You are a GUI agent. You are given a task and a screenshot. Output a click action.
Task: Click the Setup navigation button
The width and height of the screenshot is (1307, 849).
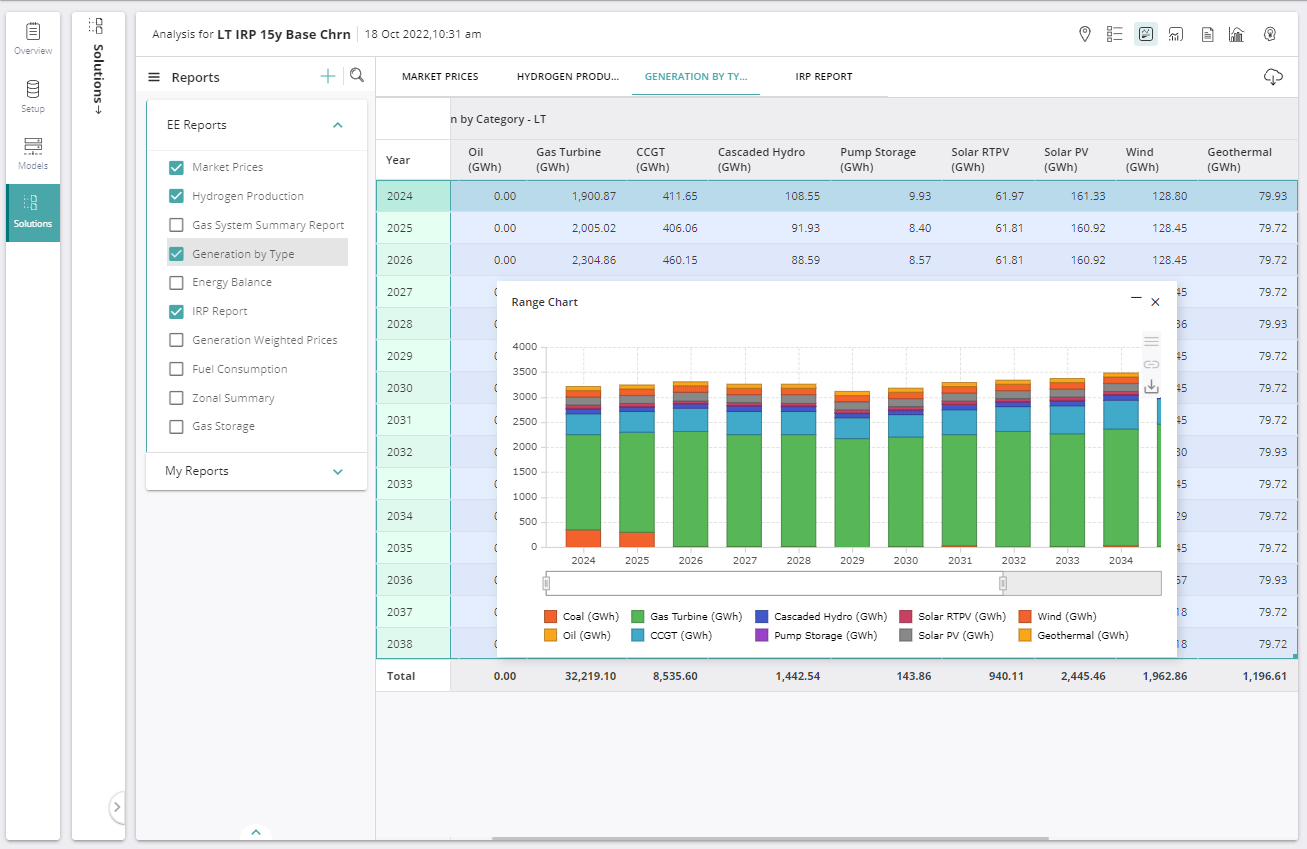pyautogui.click(x=33, y=96)
